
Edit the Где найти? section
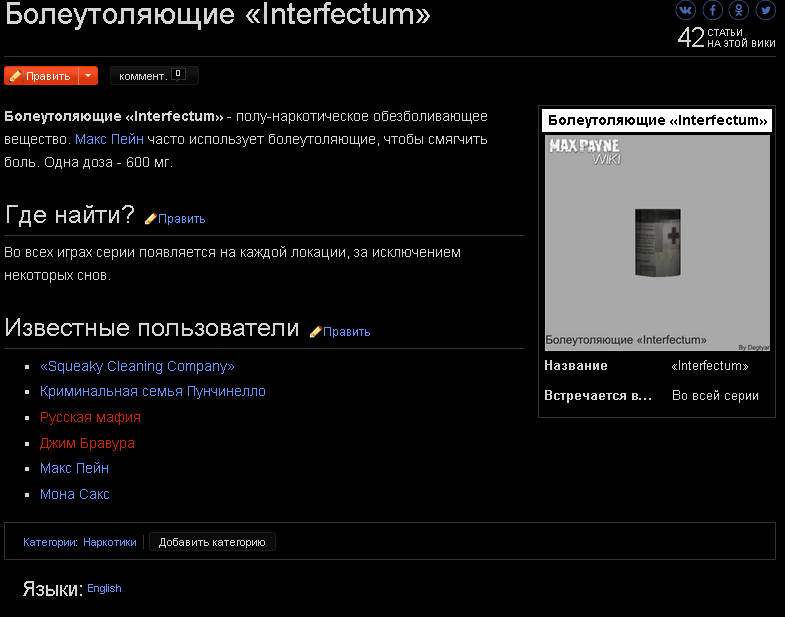pyautogui.click(x=181, y=219)
